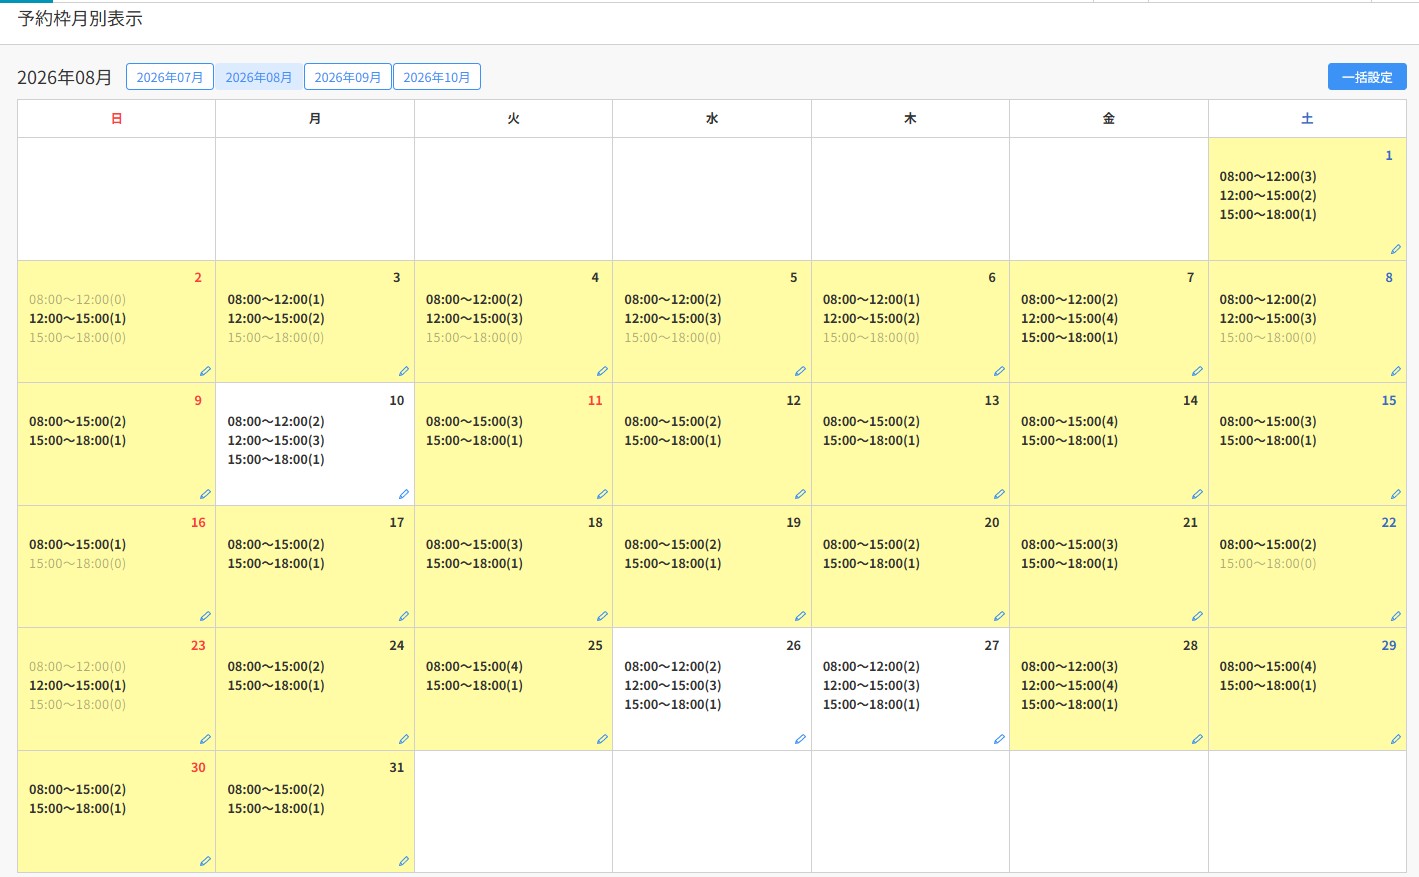The image size is (1419, 877).
Task: Select the 12:00〜15:00(4) slot on August 28
Action: [1069, 686]
